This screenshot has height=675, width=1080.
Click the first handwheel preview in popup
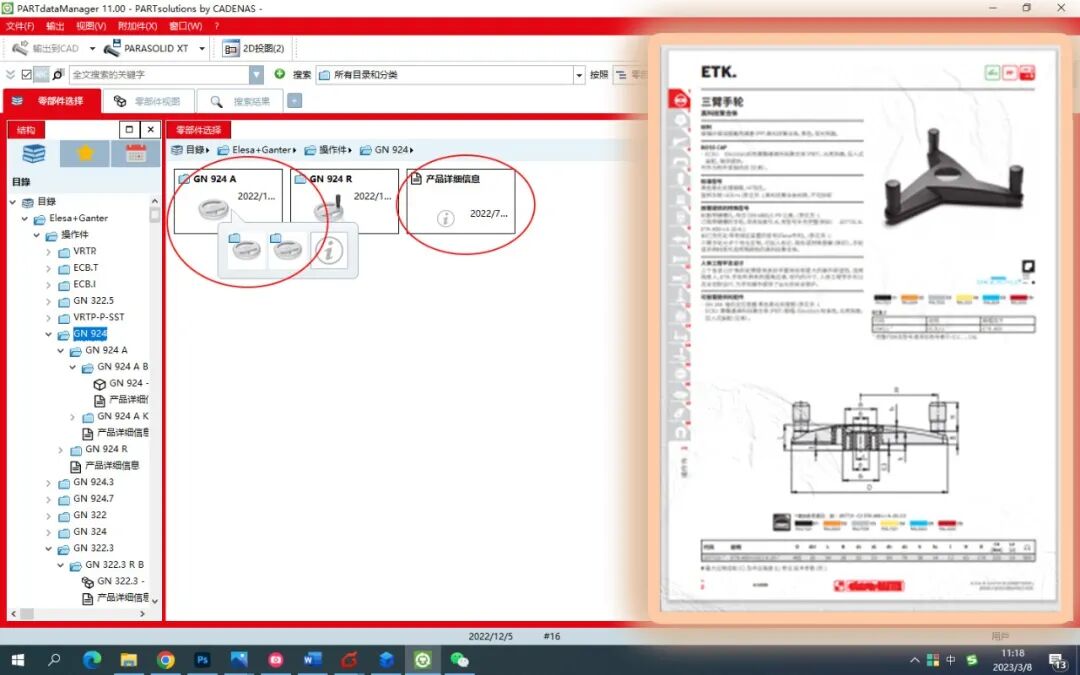(246, 249)
